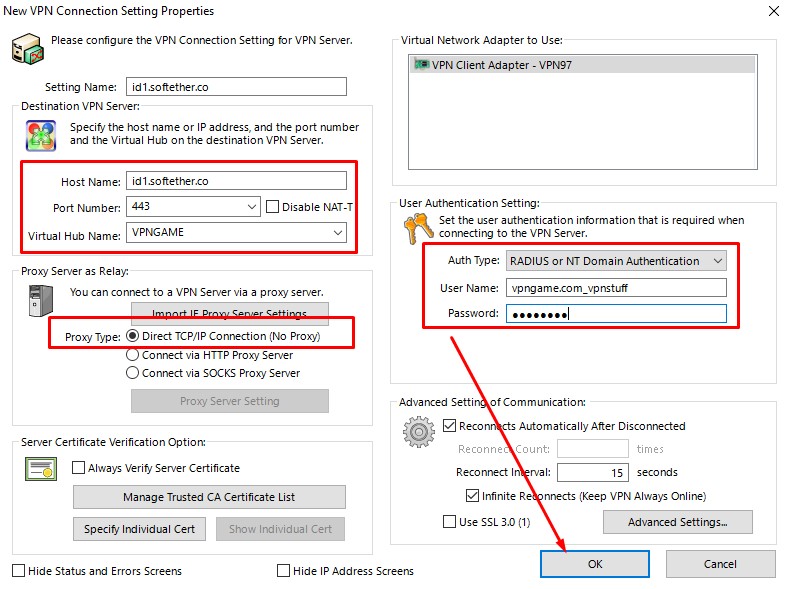Select VPN Client Adapter - VPN97 row
Image resolution: width=788 pixels, height=589 pixels.
[x=582, y=65]
